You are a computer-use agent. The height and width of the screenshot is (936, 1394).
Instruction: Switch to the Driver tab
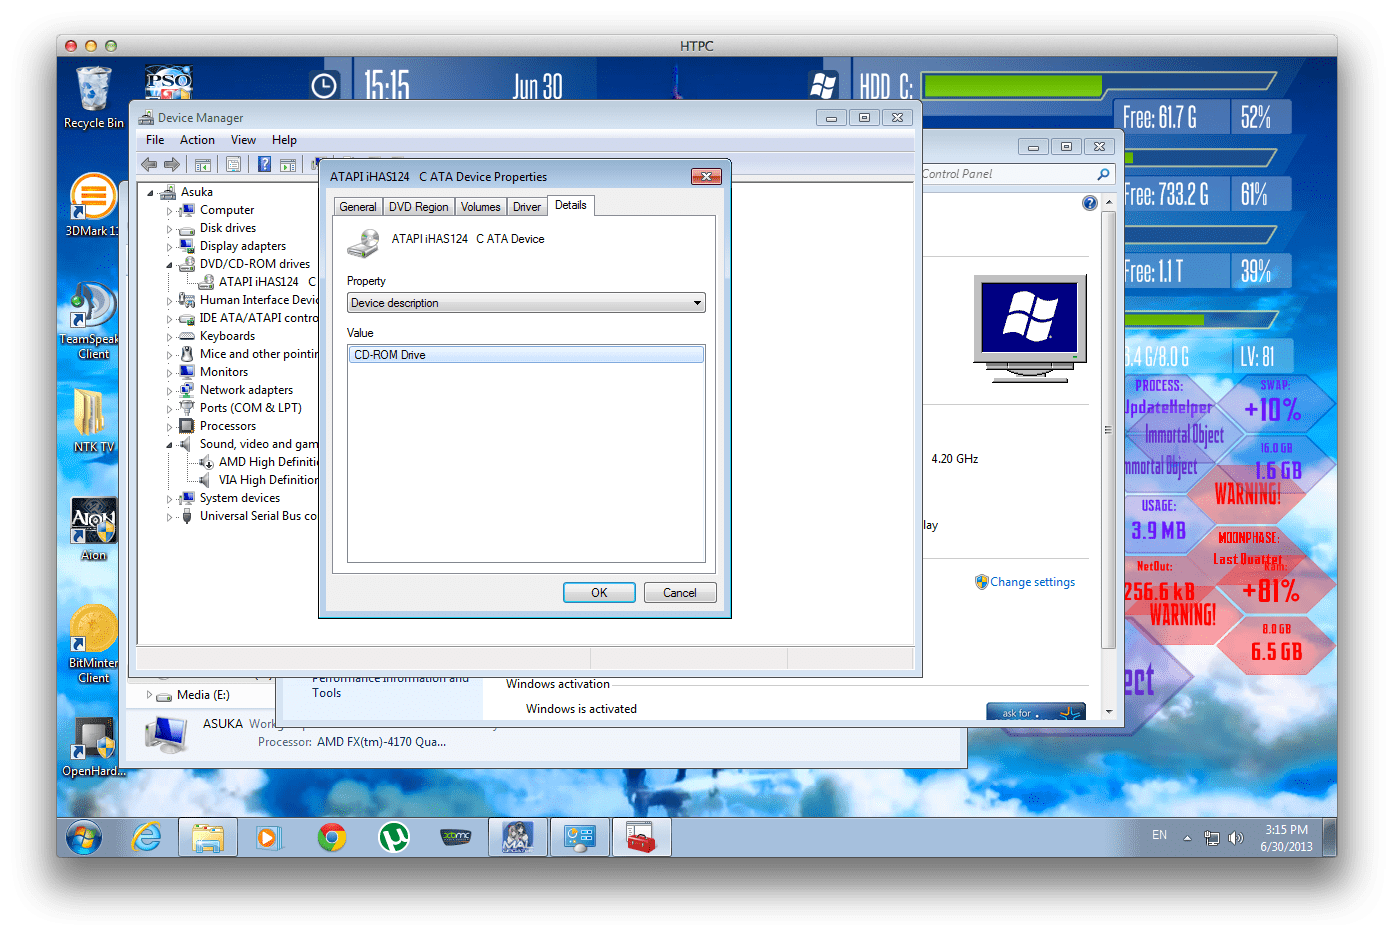pyautogui.click(x=526, y=206)
